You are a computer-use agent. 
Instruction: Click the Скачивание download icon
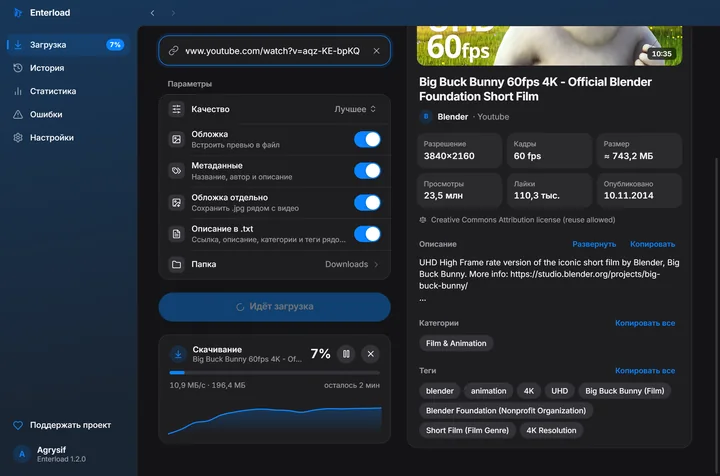[178, 354]
